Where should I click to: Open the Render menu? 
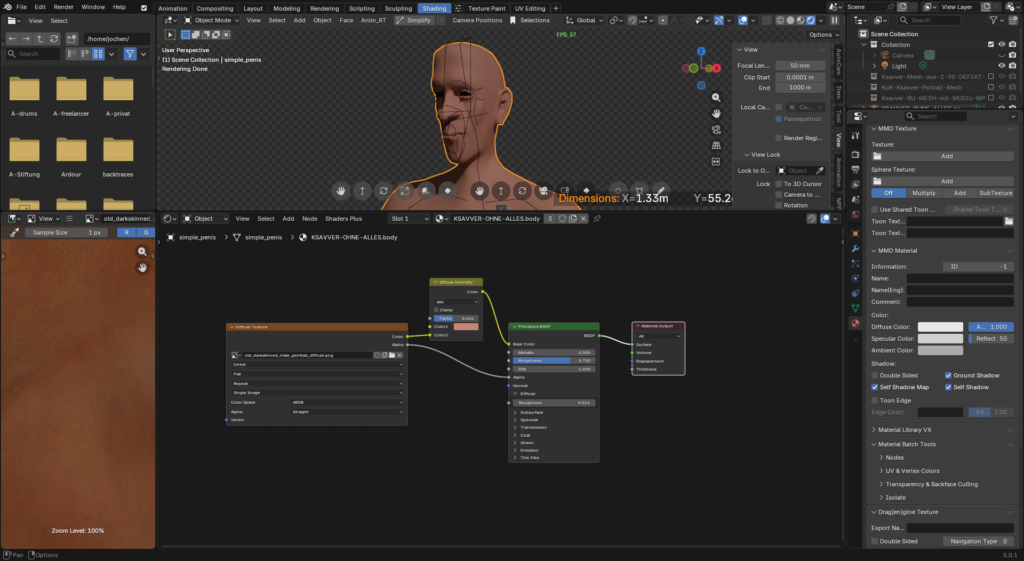[63, 7]
